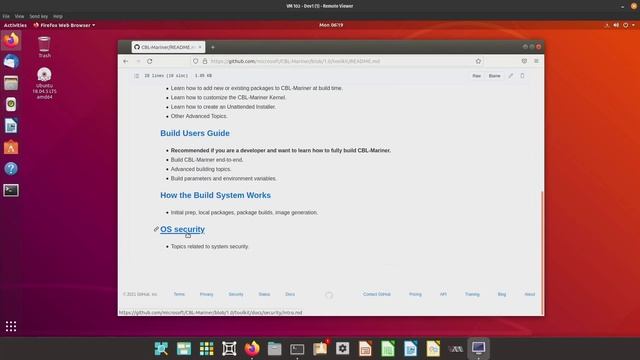Click the shield tracking protection icon

(x=196, y=61)
